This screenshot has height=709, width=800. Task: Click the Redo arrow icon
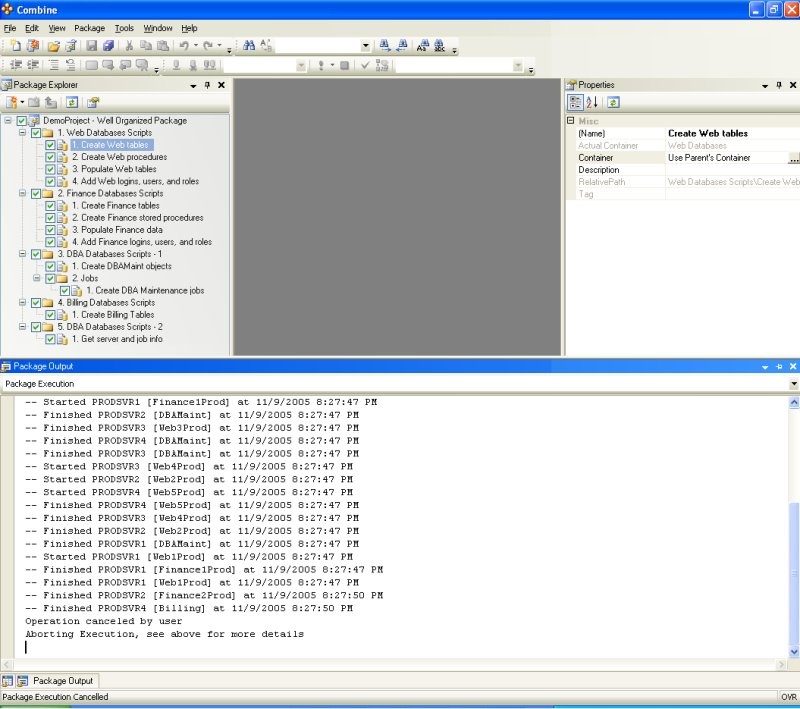tap(208, 46)
